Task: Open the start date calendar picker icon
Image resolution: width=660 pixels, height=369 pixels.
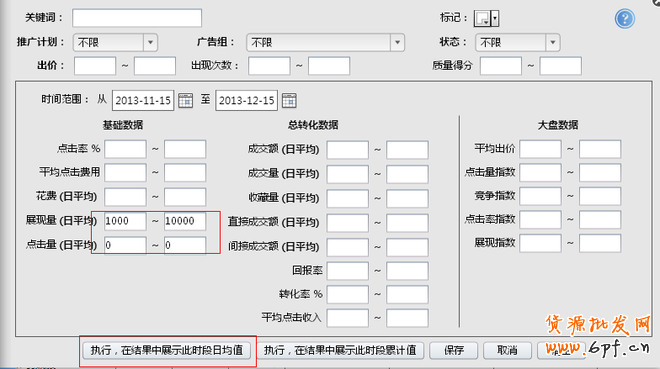Action: click(185, 101)
